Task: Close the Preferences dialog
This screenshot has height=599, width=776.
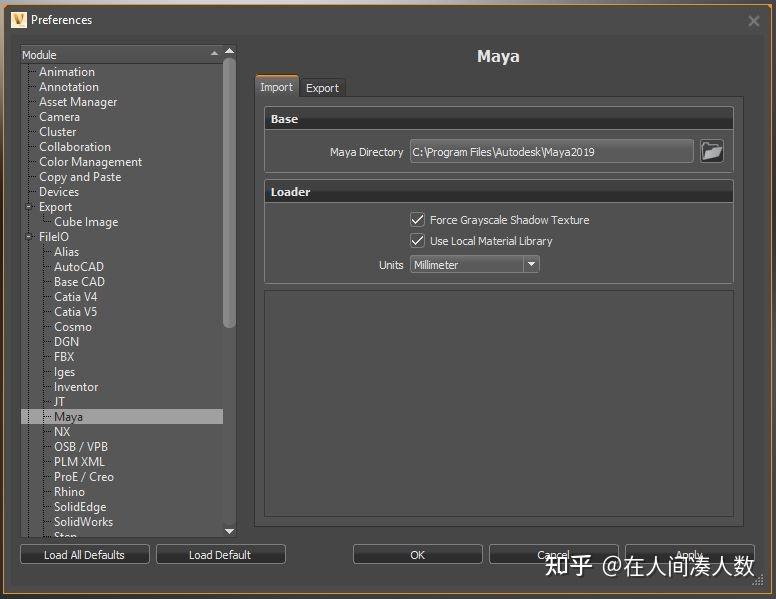Action: [753, 21]
